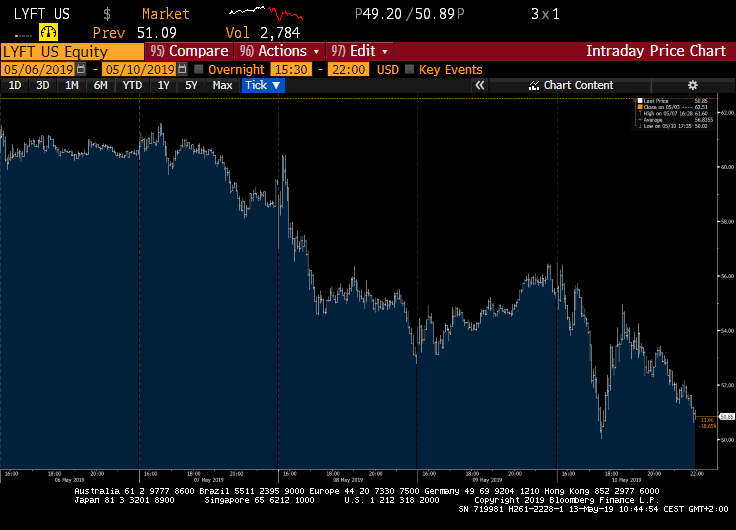
Task: Click the 'Market' label in header
Action: (x=166, y=14)
